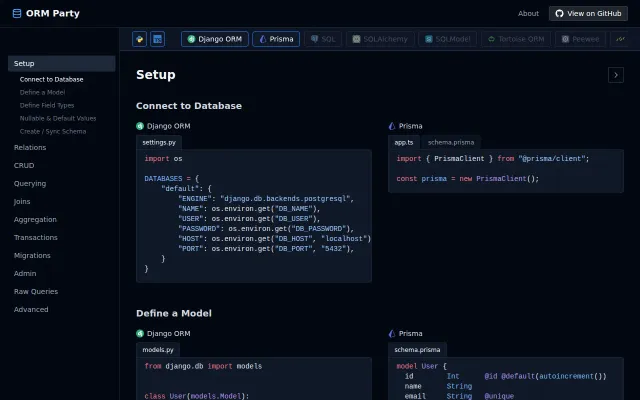The height and width of the screenshot is (400, 640).
Task: Click the GitHub octocat icon in header
Action: [560, 13]
